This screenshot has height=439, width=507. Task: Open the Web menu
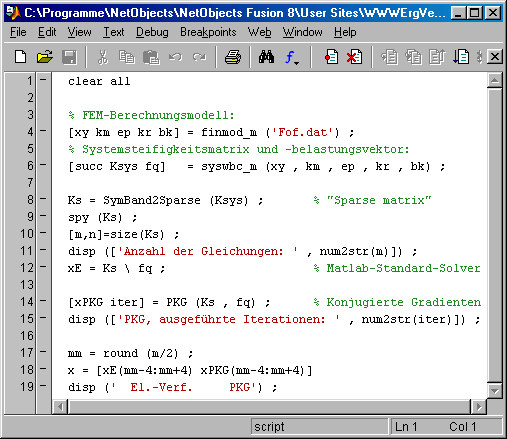(259, 32)
